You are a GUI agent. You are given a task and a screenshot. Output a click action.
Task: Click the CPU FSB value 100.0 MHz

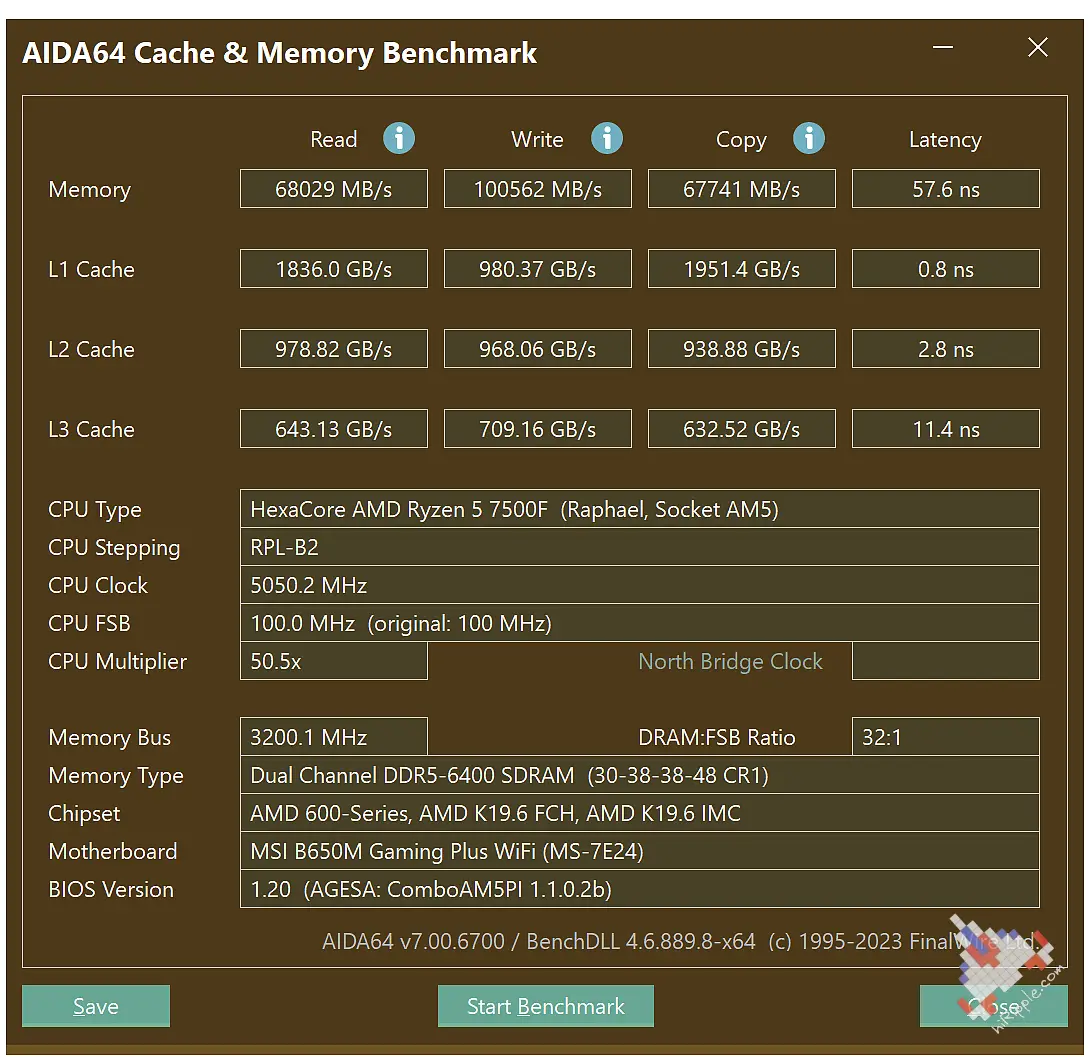pyautogui.click(x=640, y=623)
